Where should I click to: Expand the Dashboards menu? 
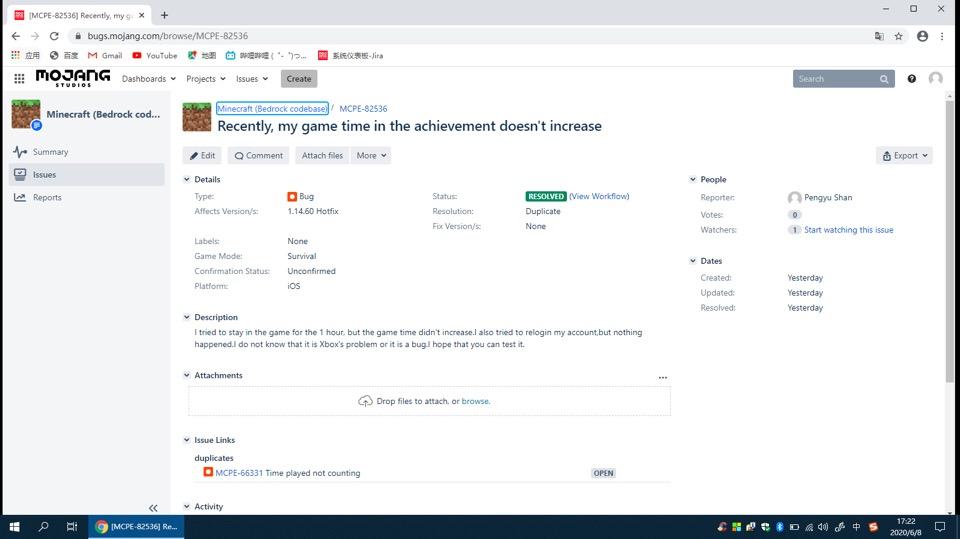(148, 79)
